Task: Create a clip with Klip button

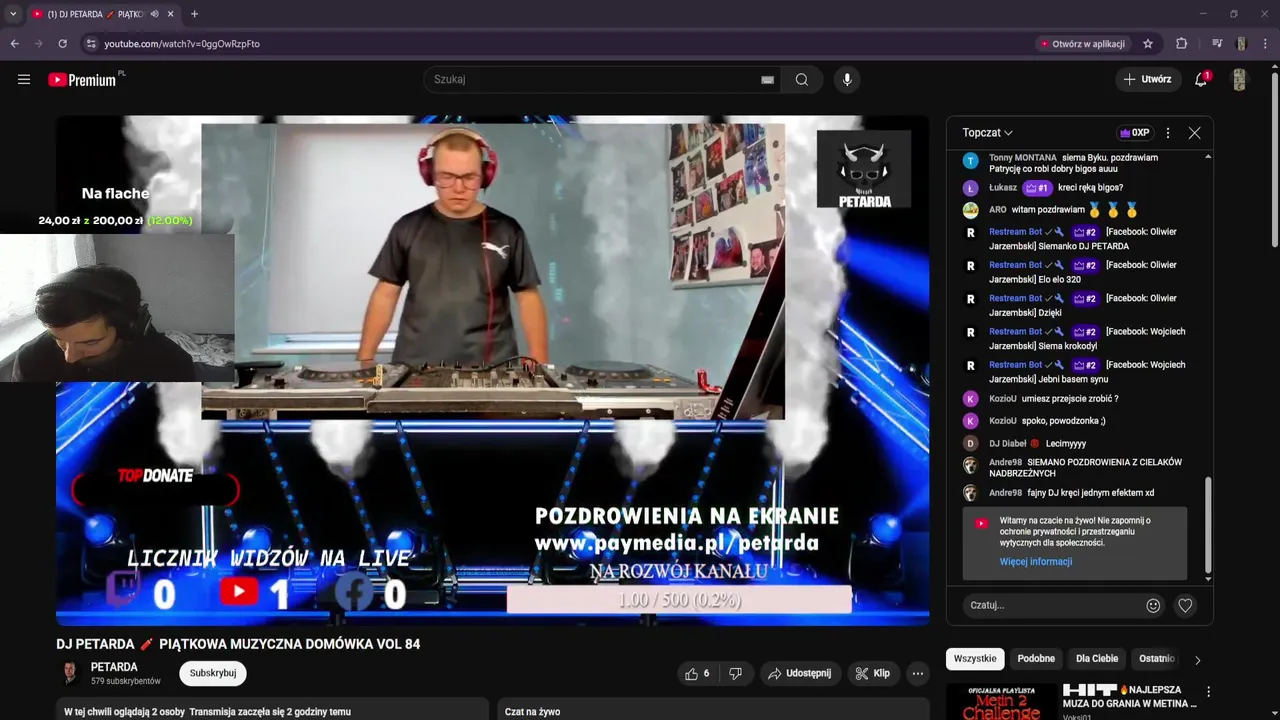Action: pos(872,673)
